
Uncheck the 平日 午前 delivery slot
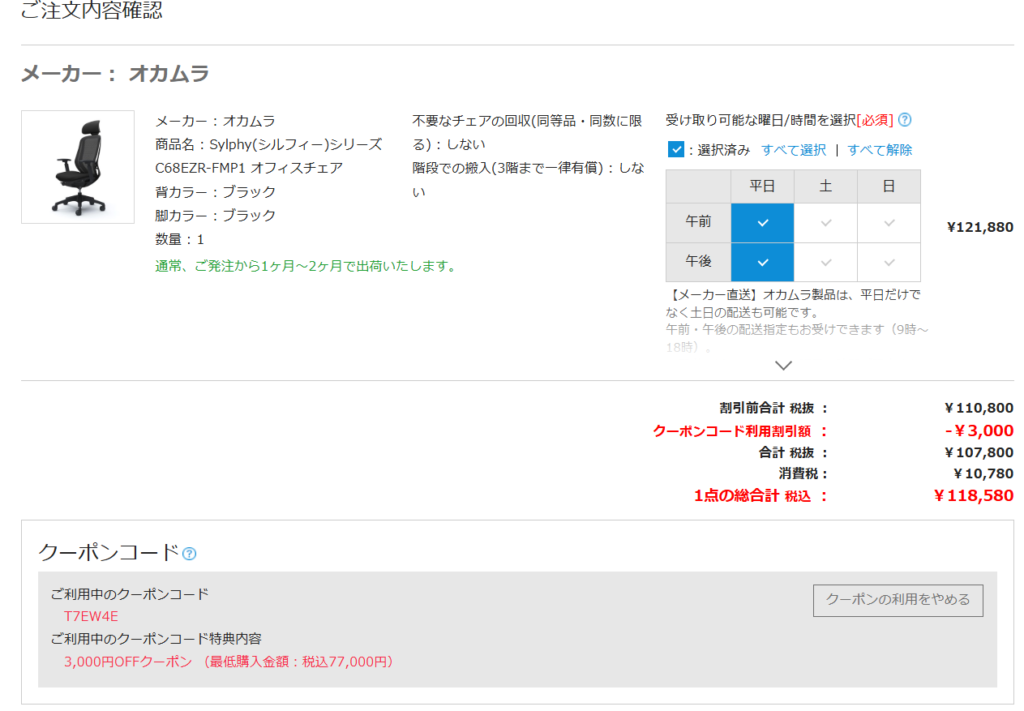pos(762,223)
